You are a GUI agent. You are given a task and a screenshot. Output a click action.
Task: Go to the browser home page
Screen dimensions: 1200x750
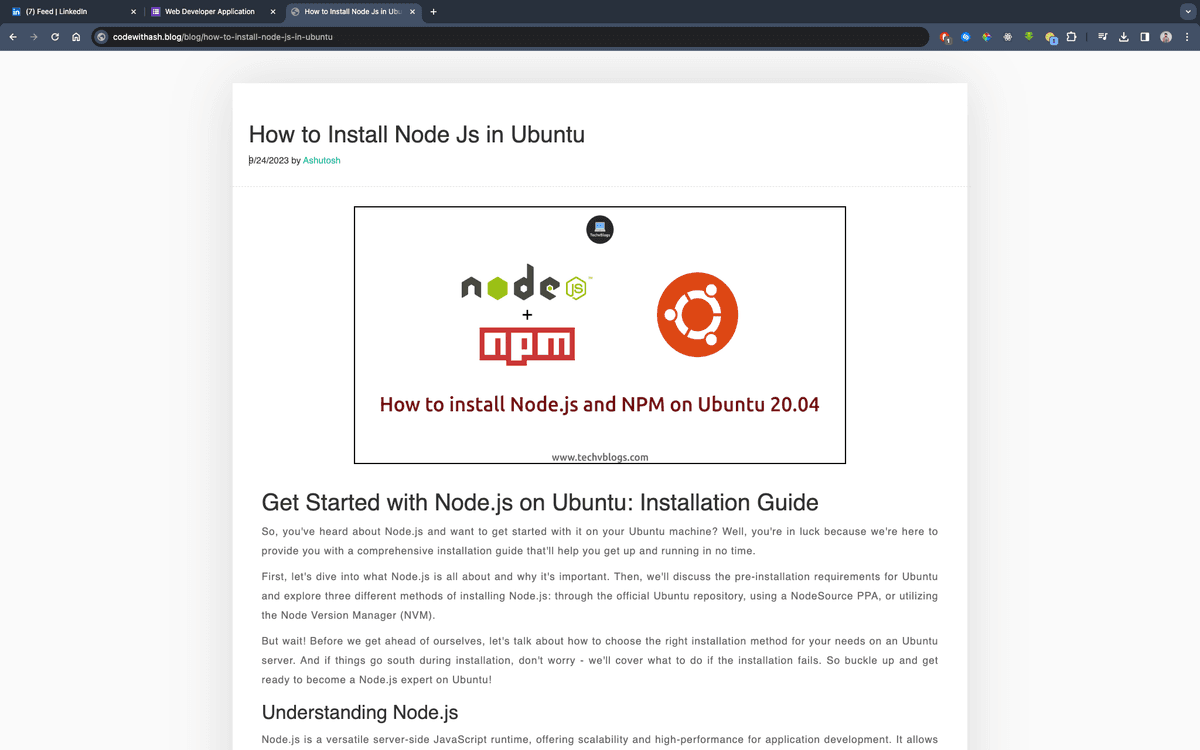tap(76, 37)
